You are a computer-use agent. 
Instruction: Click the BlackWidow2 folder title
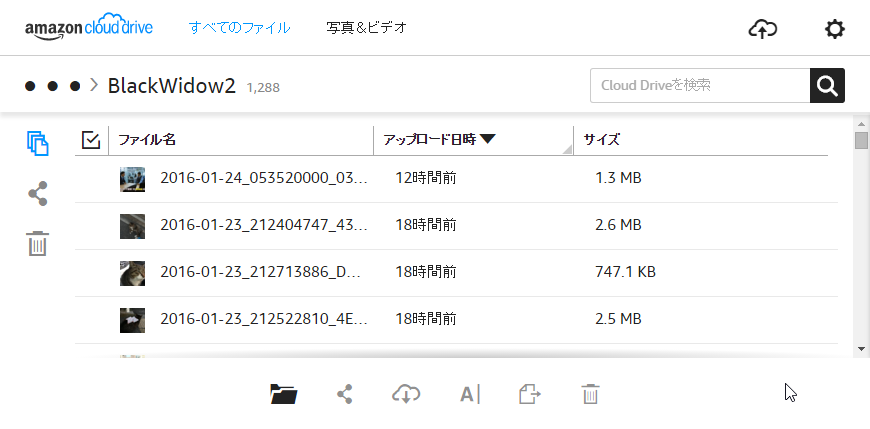(171, 85)
